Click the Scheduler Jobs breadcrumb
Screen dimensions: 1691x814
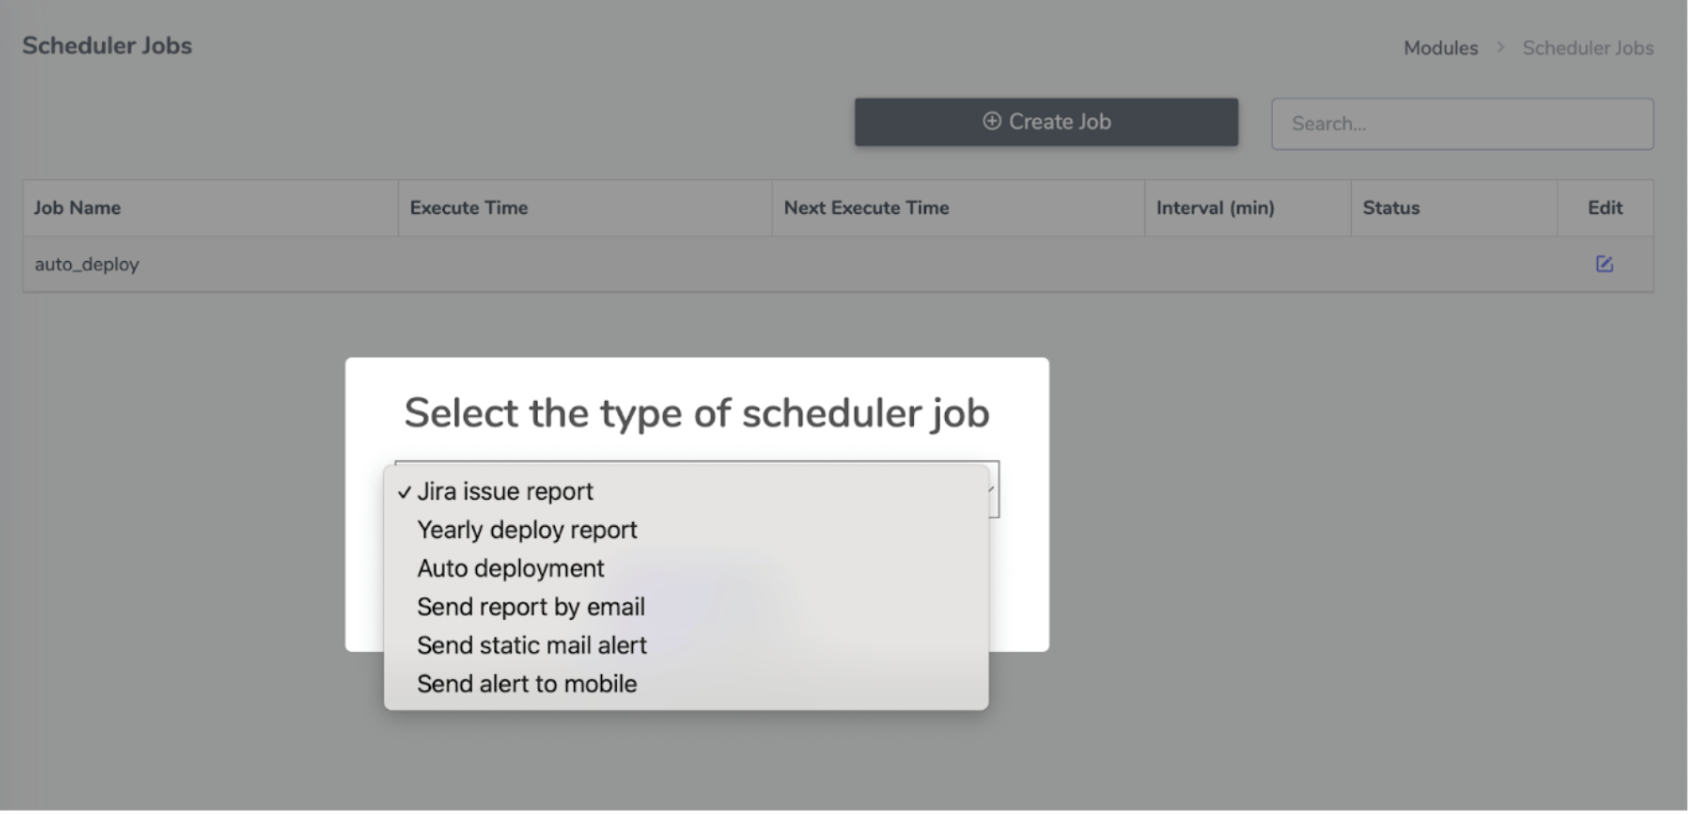[x=1587, y=48]
